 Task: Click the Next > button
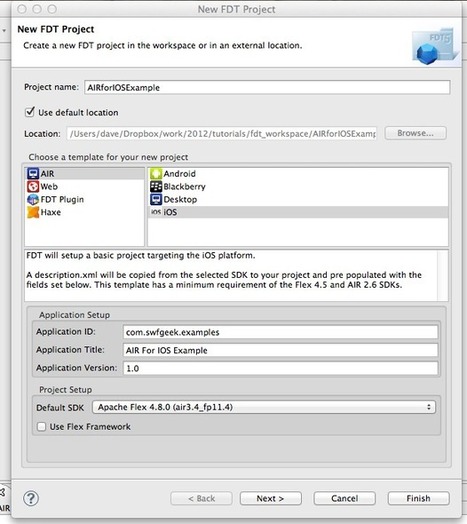click(270, 498)
